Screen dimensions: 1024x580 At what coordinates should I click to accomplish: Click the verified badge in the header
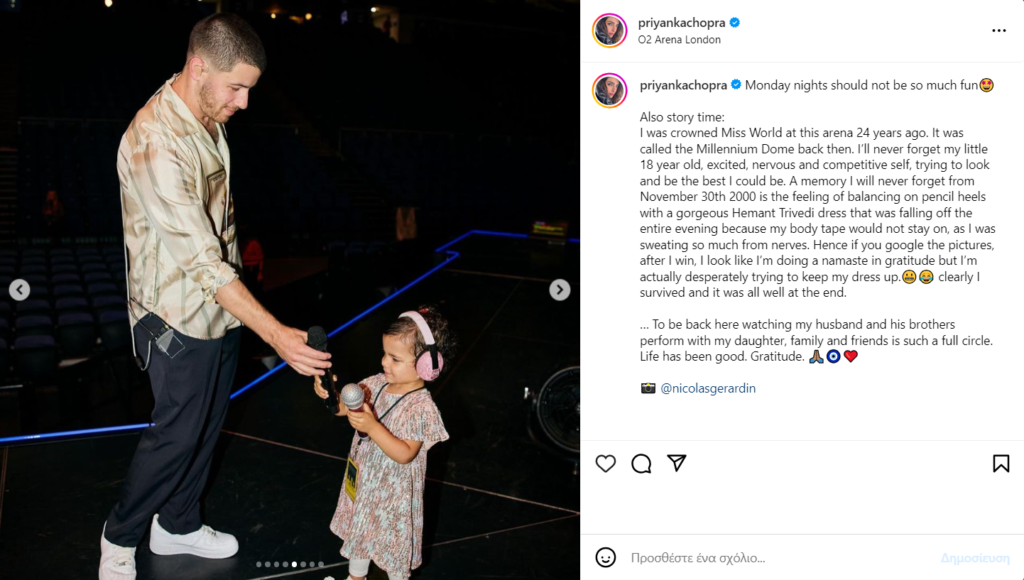pos(735,23)
